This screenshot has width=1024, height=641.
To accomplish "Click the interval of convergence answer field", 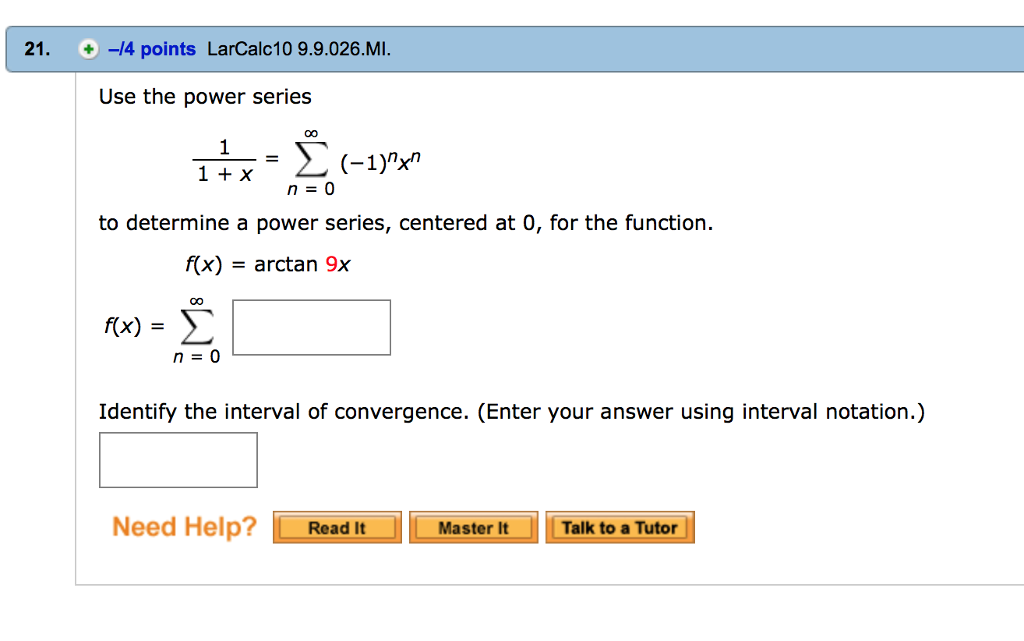I will [178, 460].
